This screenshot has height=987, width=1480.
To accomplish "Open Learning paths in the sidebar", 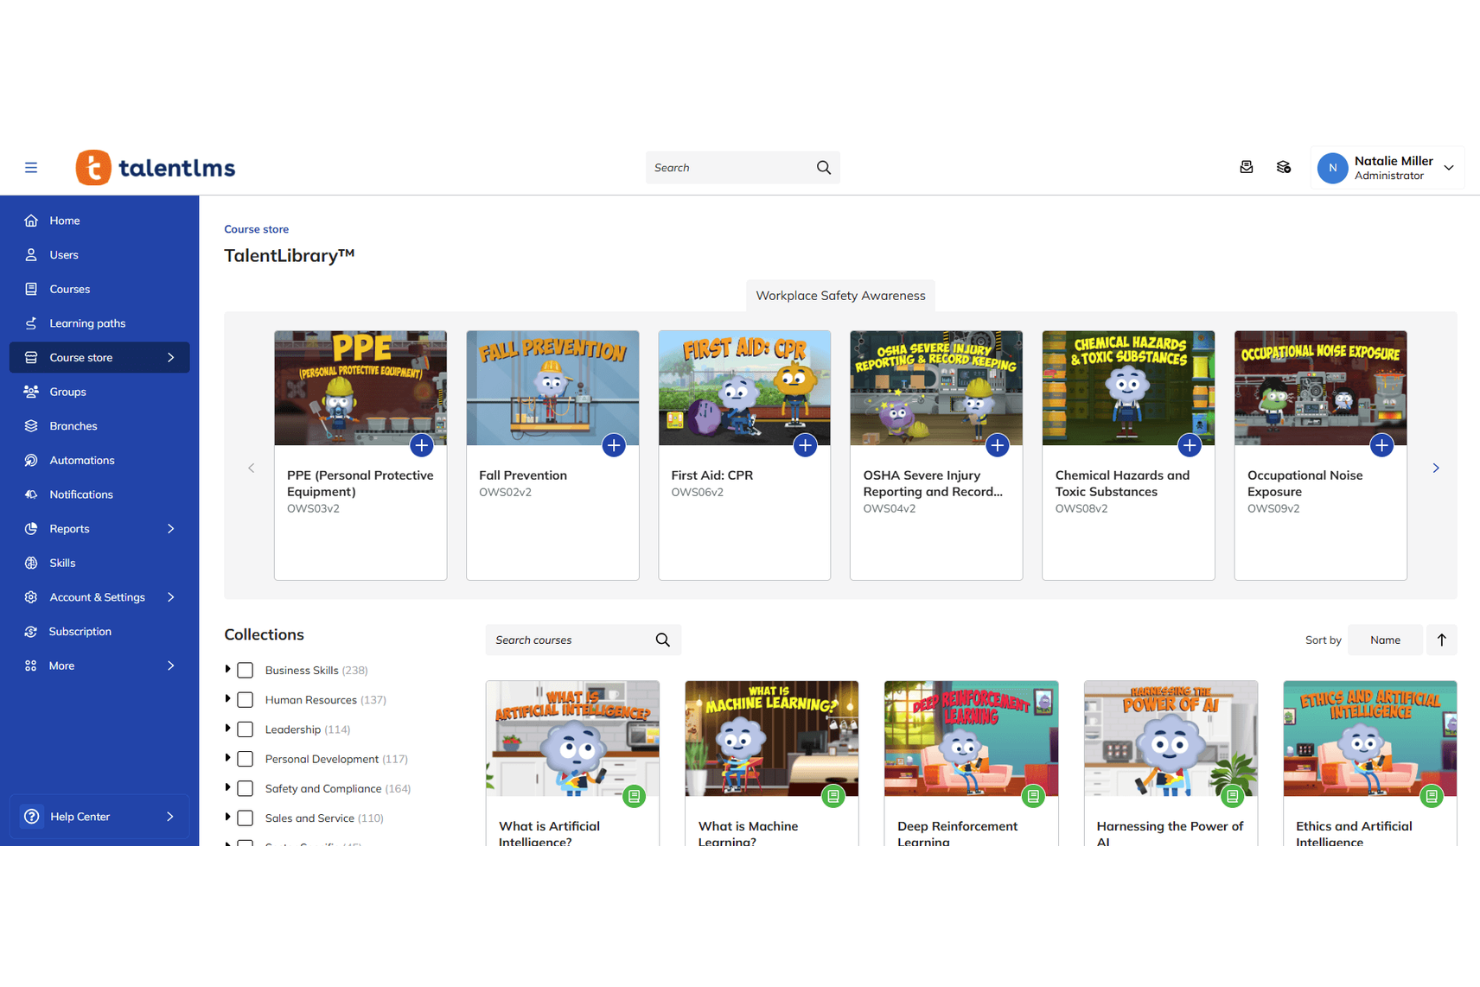I will pyautogui.click(x=87, y=324).
